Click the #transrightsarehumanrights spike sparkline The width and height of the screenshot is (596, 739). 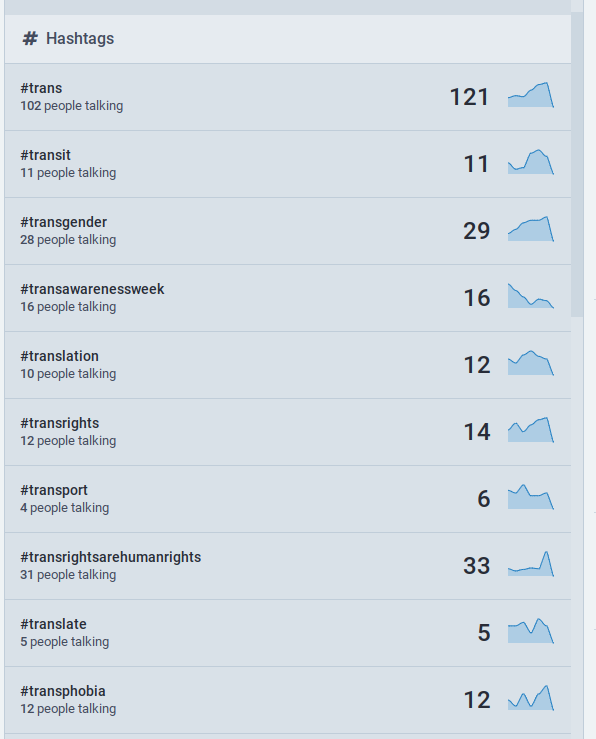pyautogui.click(x=531, y=564)
